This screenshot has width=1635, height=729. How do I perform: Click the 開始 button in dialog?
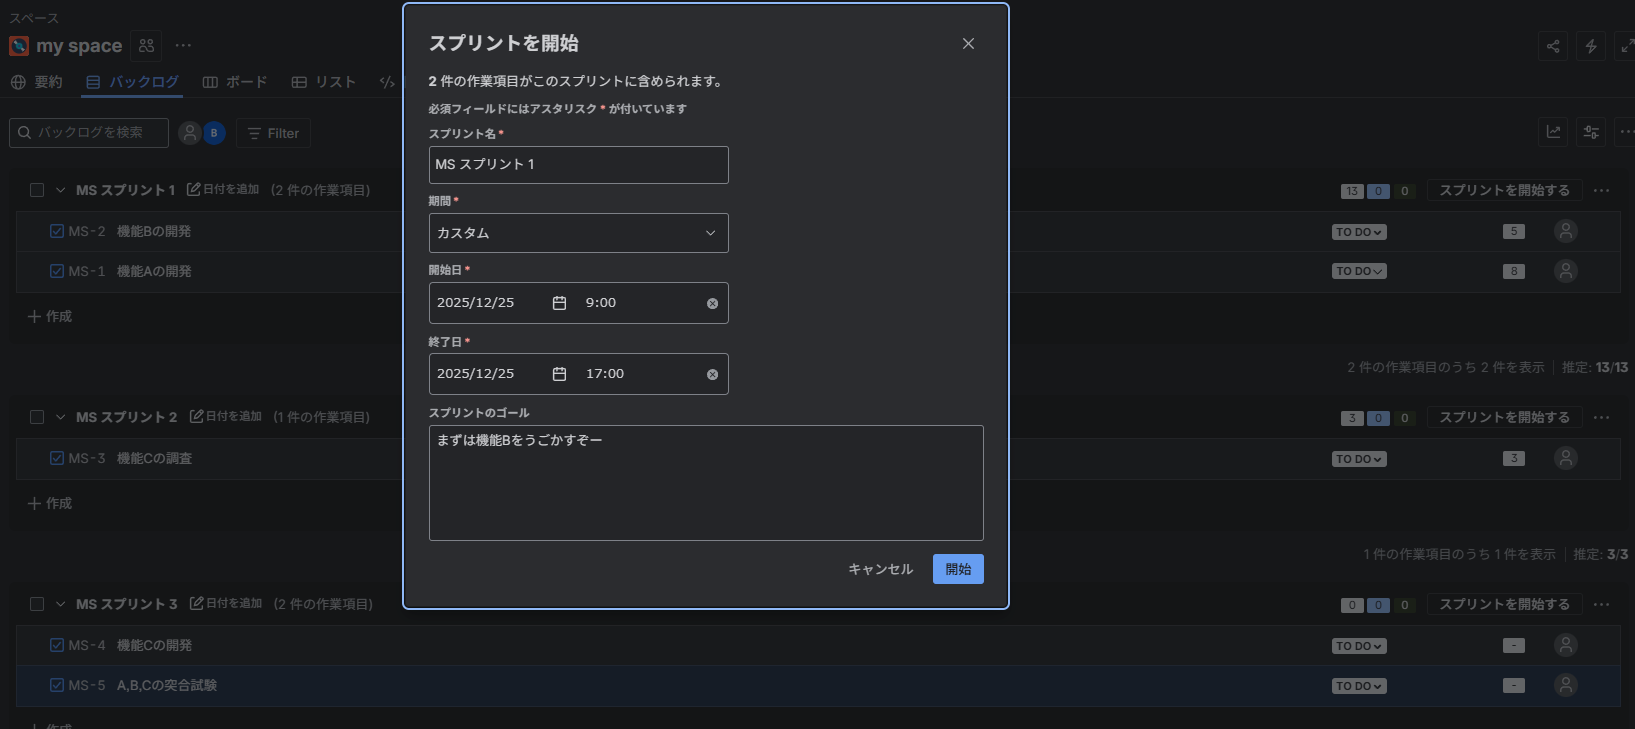coord(958,569)
